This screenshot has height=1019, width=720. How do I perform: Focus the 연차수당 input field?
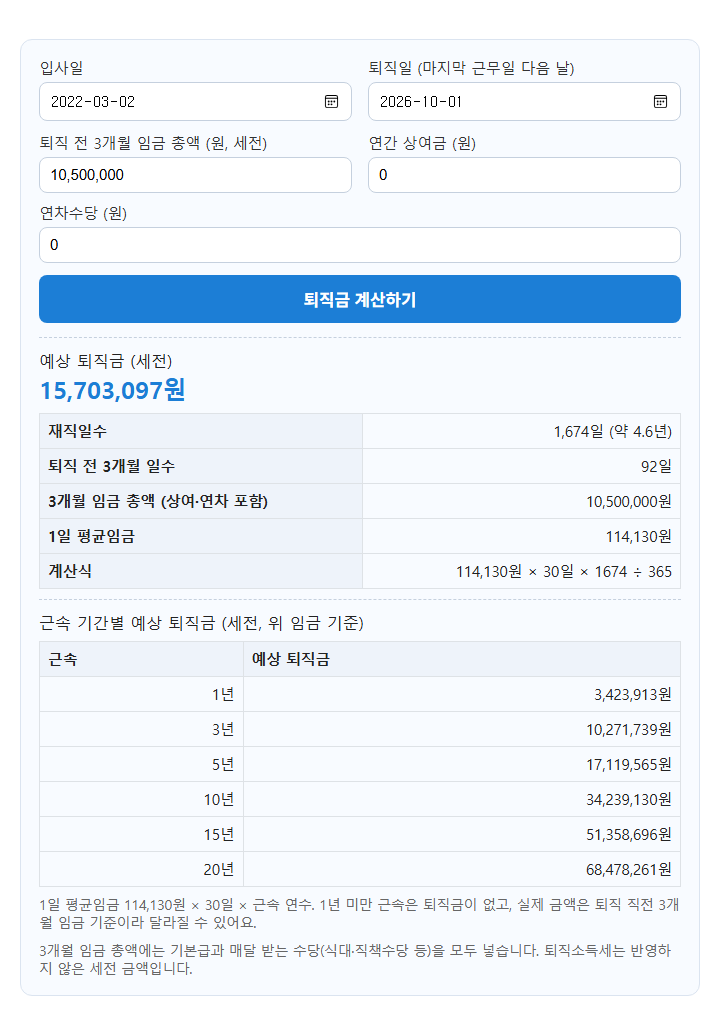coord(359,245)
